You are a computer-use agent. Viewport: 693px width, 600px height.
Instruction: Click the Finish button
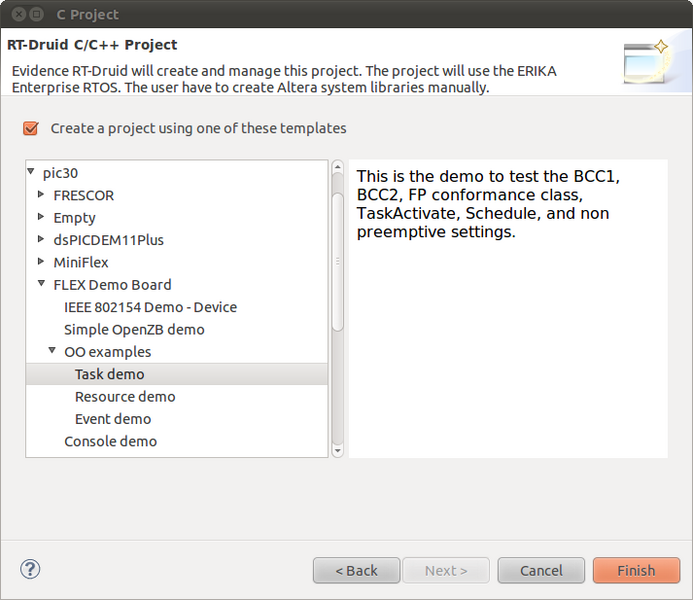(636, 570)
